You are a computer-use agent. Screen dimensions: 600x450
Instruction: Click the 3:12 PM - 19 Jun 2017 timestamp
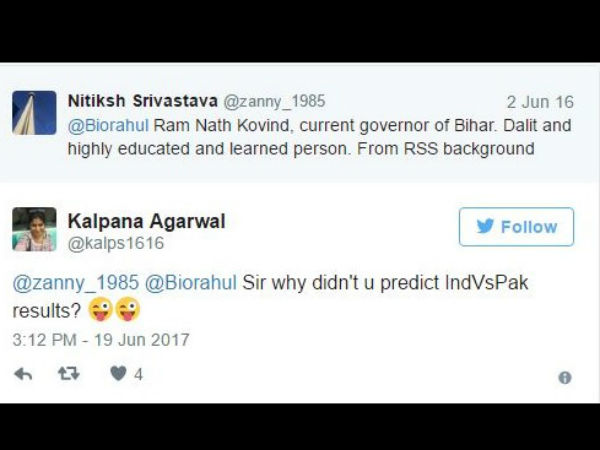[x=101, y=340]
